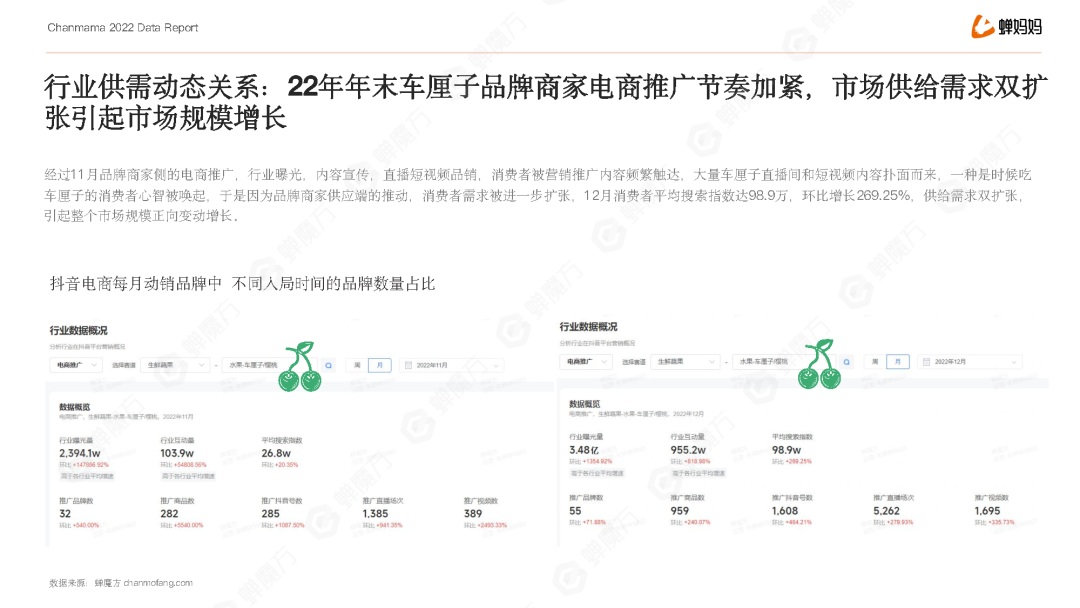
Task: Click the 平均搜索指数 value 26.8w
Action: click(276, 453)
